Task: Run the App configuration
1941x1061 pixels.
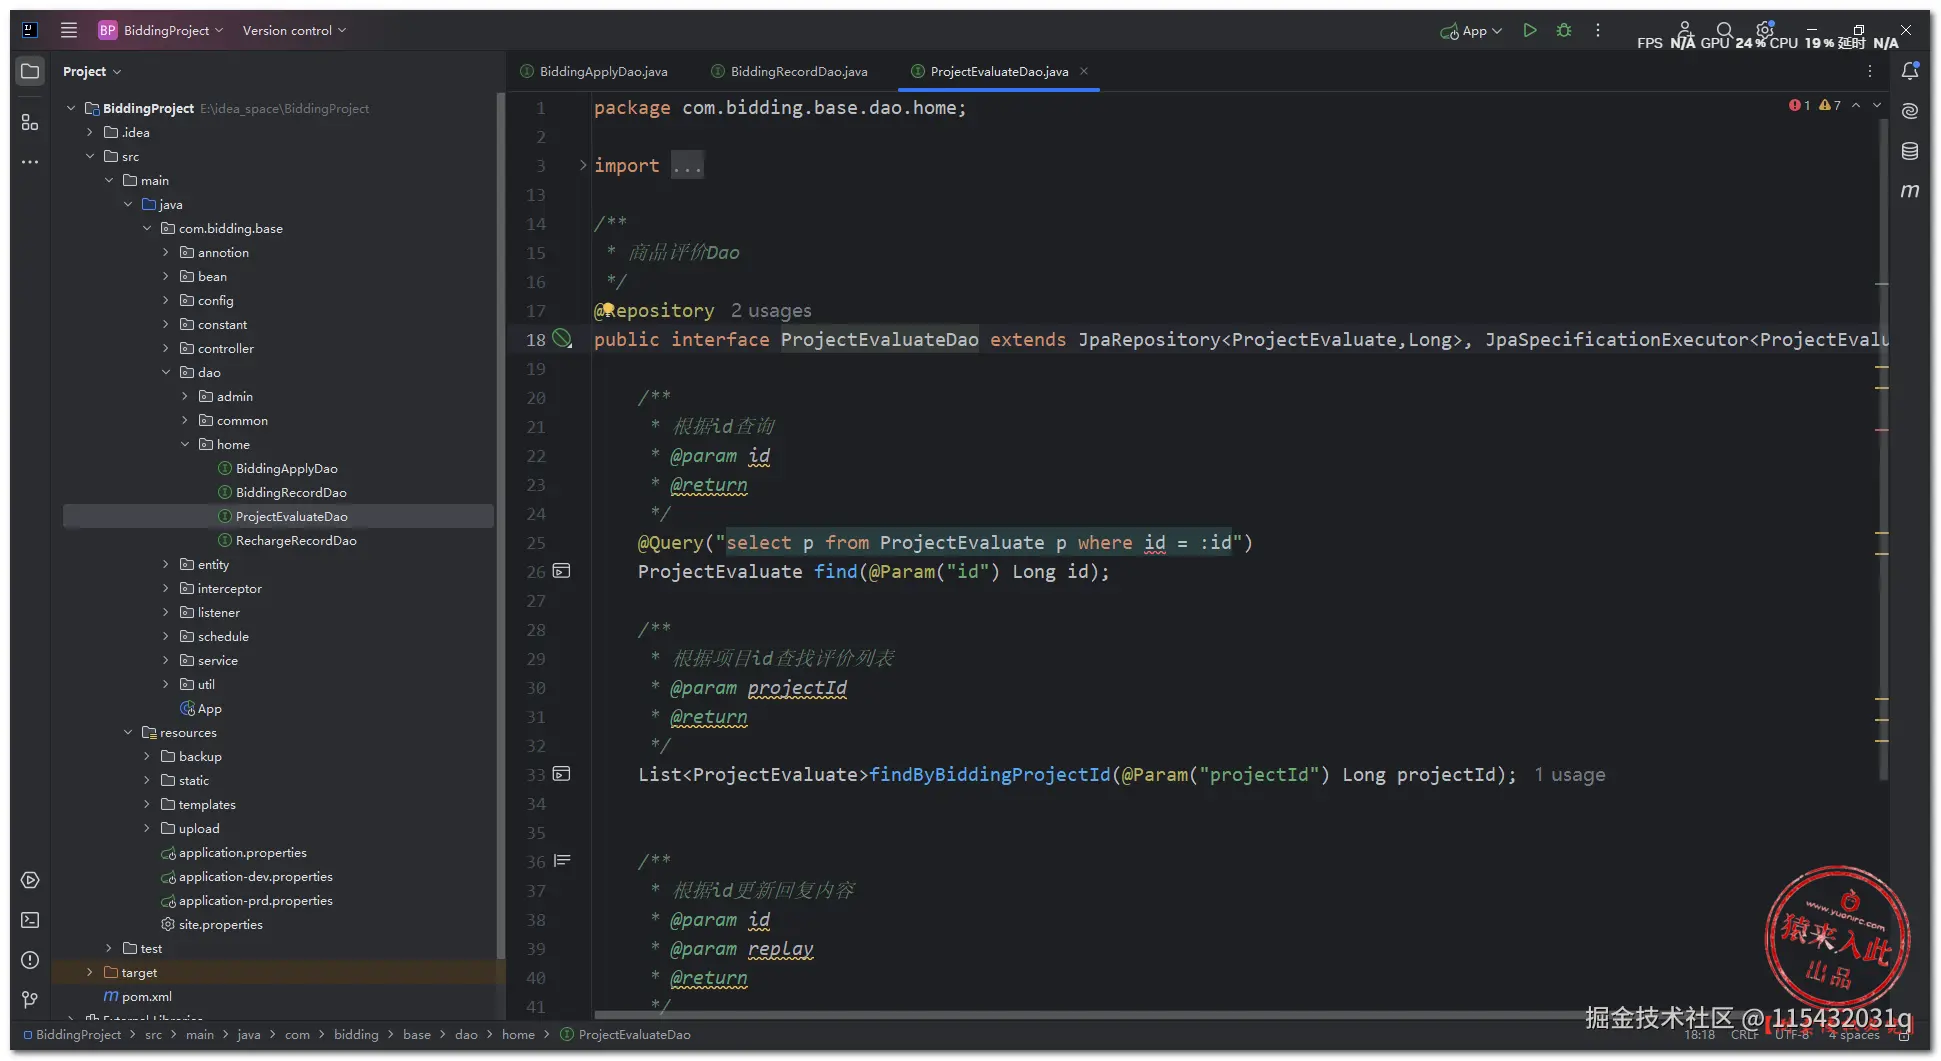Action: tap(1529, 30)
